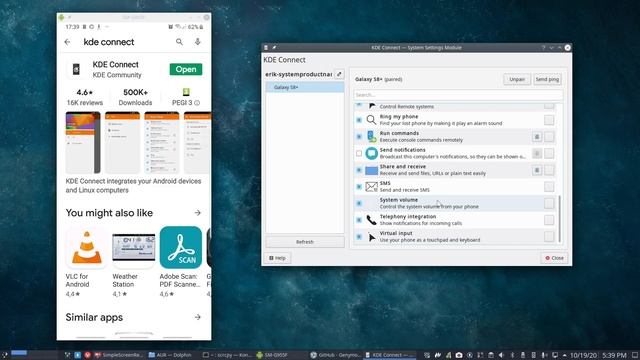Disable the System volume plugin checkbox
The height and width of the screenshot is (360, 640).
pyautogui.click(x=359, y=203)
